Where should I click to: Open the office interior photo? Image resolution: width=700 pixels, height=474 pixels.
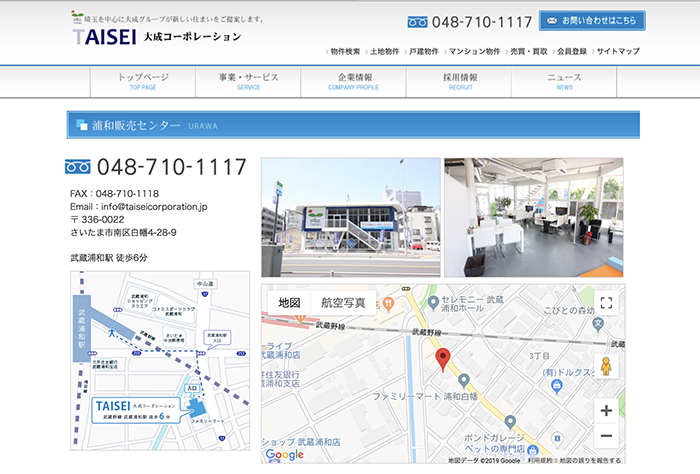533,217
